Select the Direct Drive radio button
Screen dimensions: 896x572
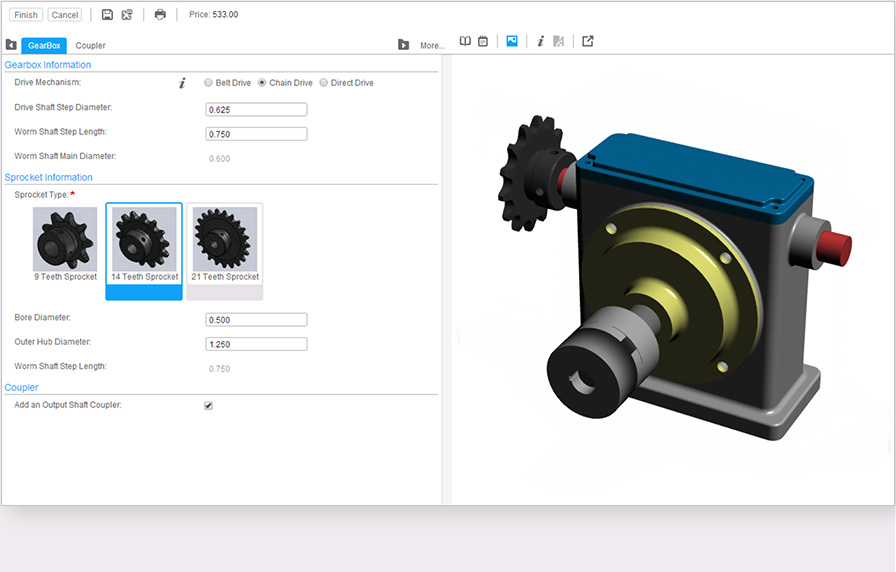tap(323, 83)
